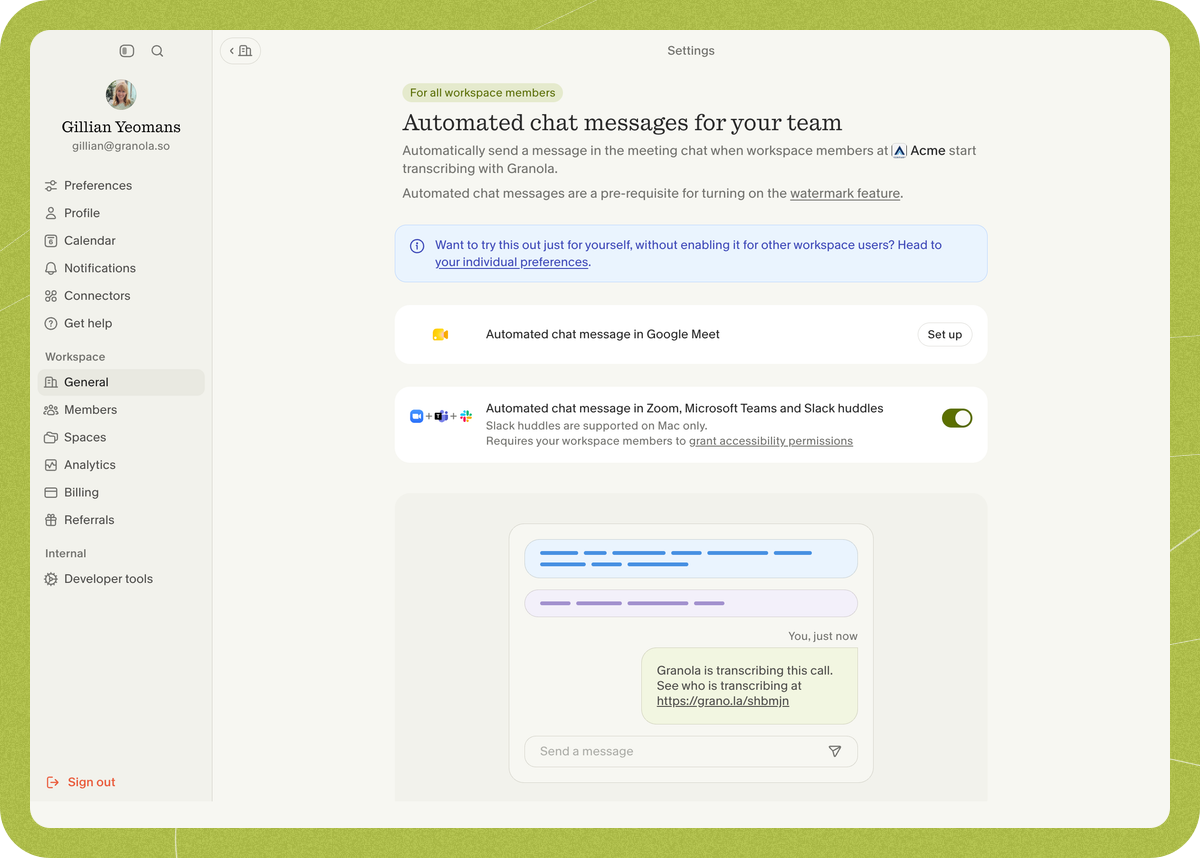This screenshot has width=1200, height=858.
Task: Click the Analytics chart icon
Action: tap(51, 465)
